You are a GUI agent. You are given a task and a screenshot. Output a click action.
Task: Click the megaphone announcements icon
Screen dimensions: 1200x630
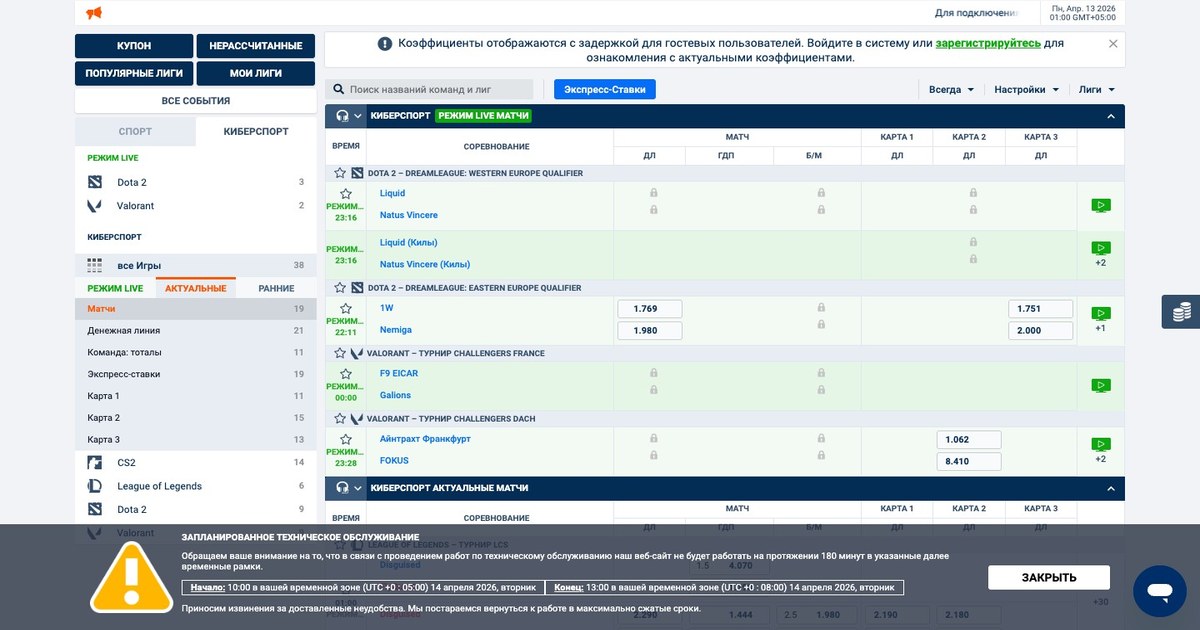(x=94, y=13)
